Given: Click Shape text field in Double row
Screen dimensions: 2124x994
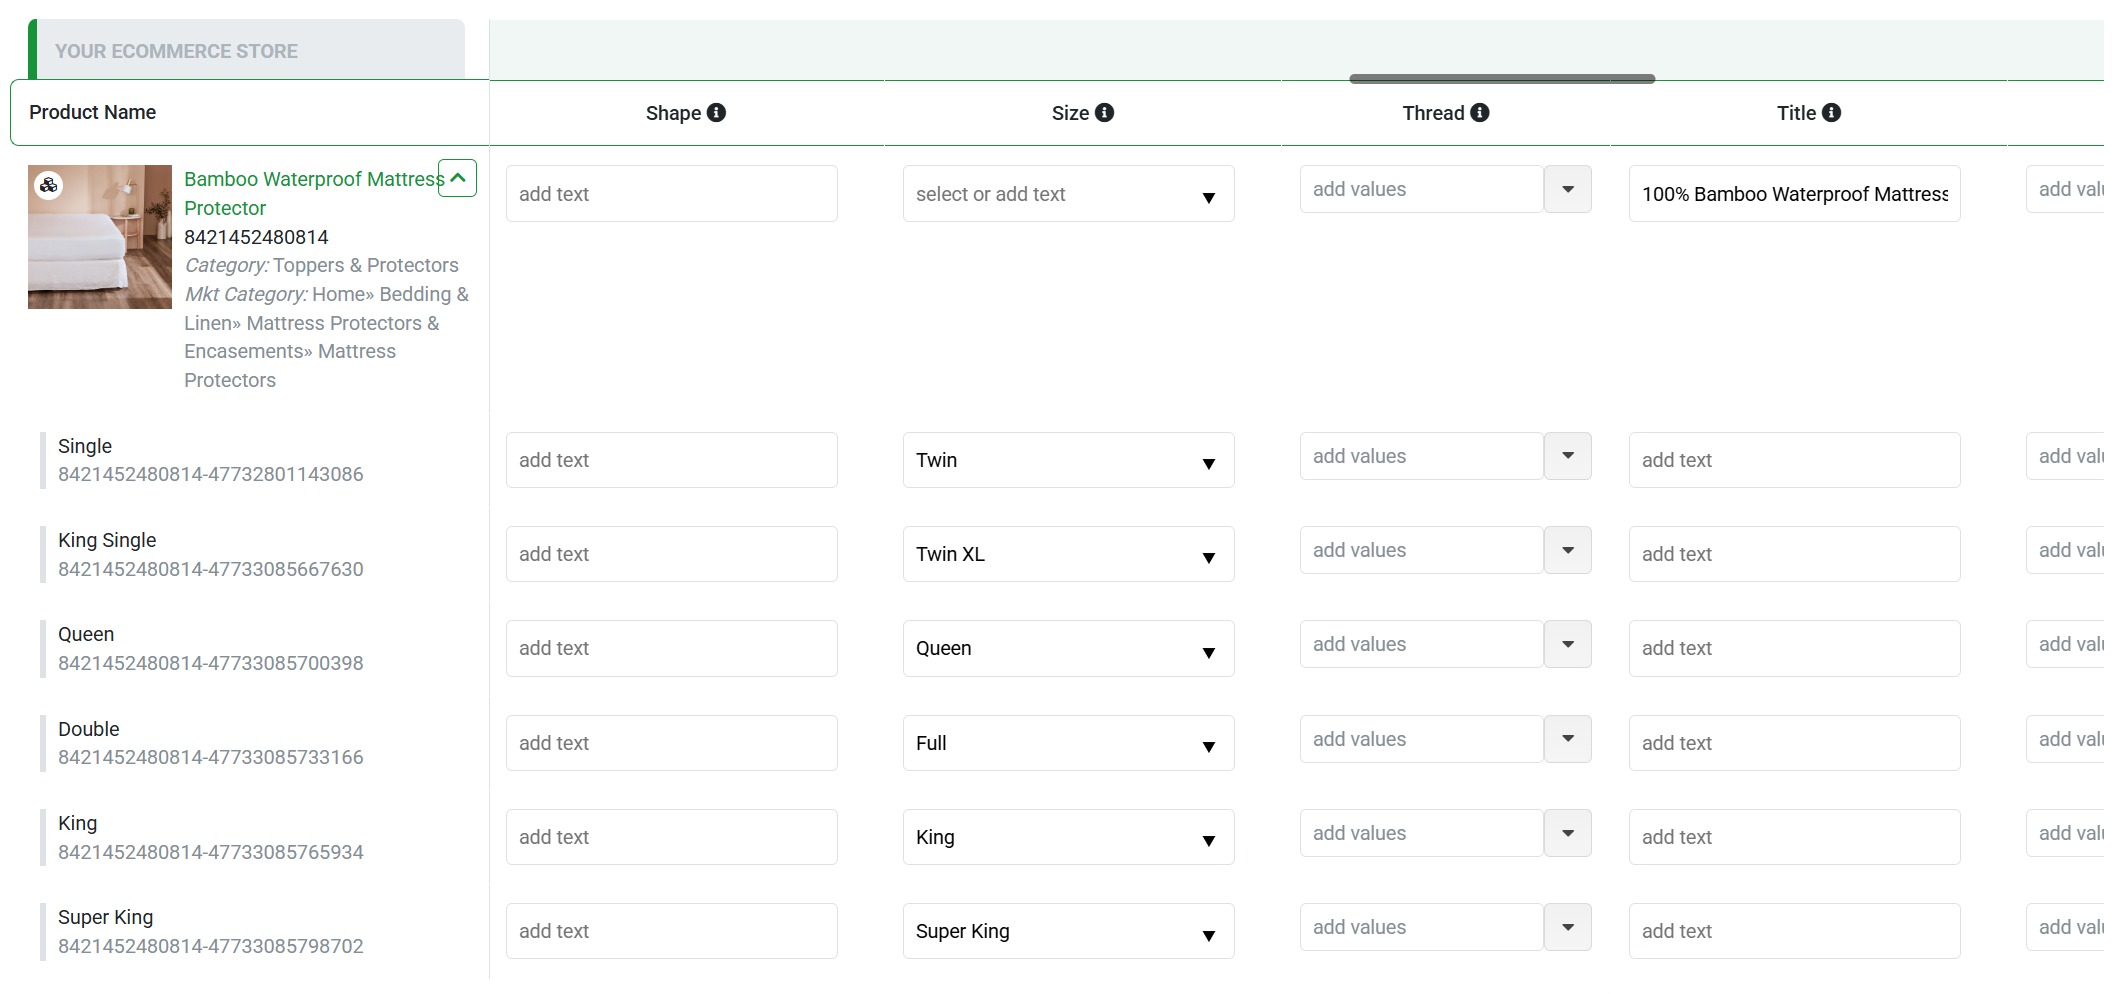Looking at the screenshot, I should (672, 743).
